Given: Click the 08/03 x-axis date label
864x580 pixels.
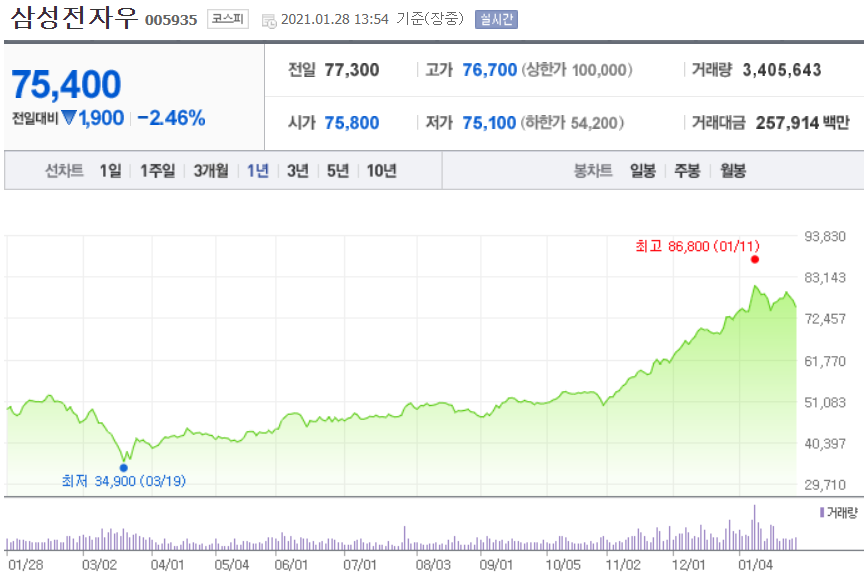Looking at the screenshot, I should pos(433,565).
